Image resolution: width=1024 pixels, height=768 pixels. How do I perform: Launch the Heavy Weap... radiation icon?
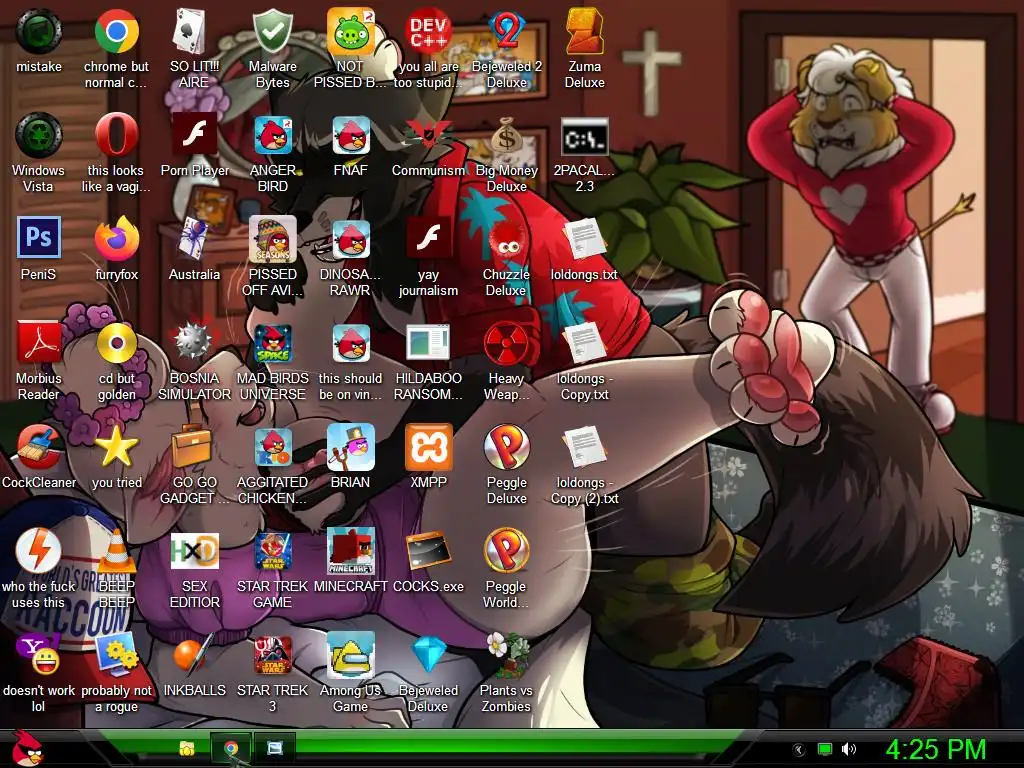(x=506, y=343)
